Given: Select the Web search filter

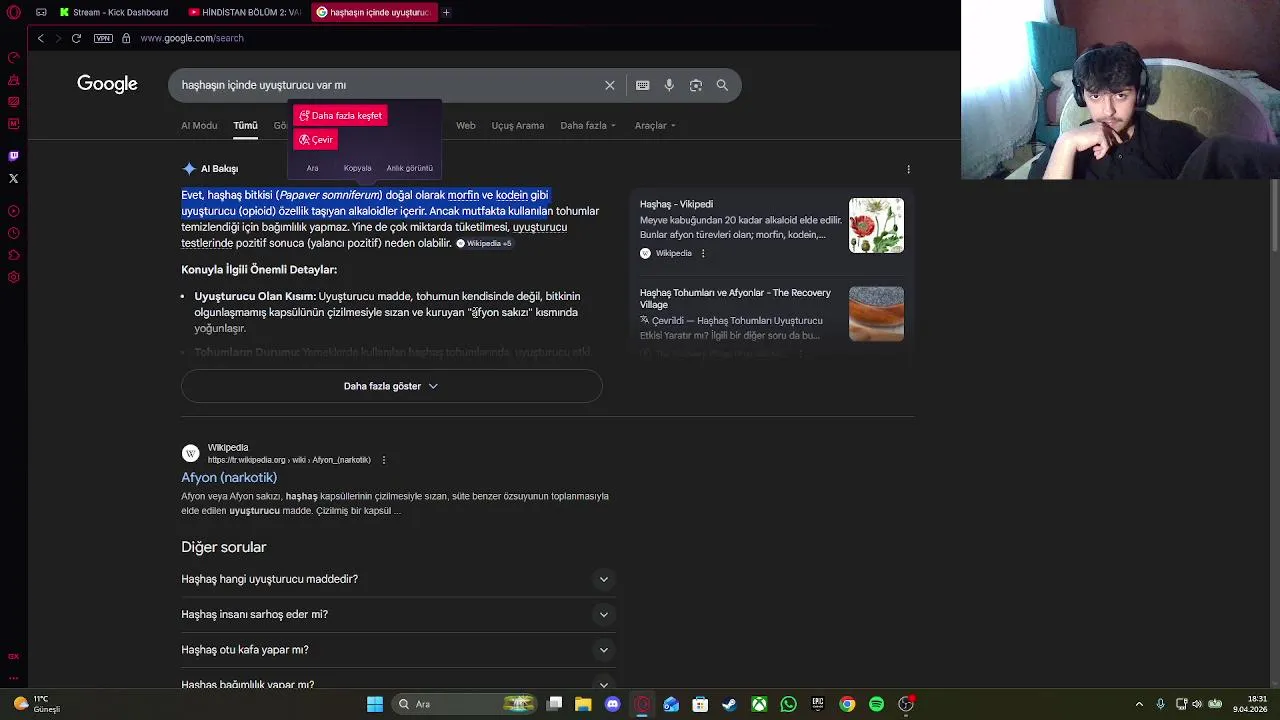Looking at the screenshot, I should pyautogui.click(x=465, y=125).
